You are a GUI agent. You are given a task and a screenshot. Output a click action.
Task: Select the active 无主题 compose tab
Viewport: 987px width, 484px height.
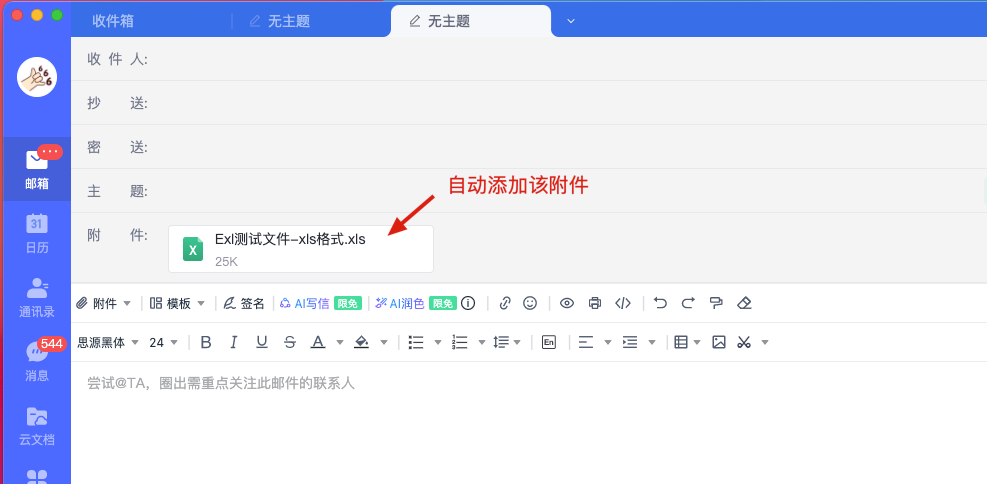[x=471, y=21]
